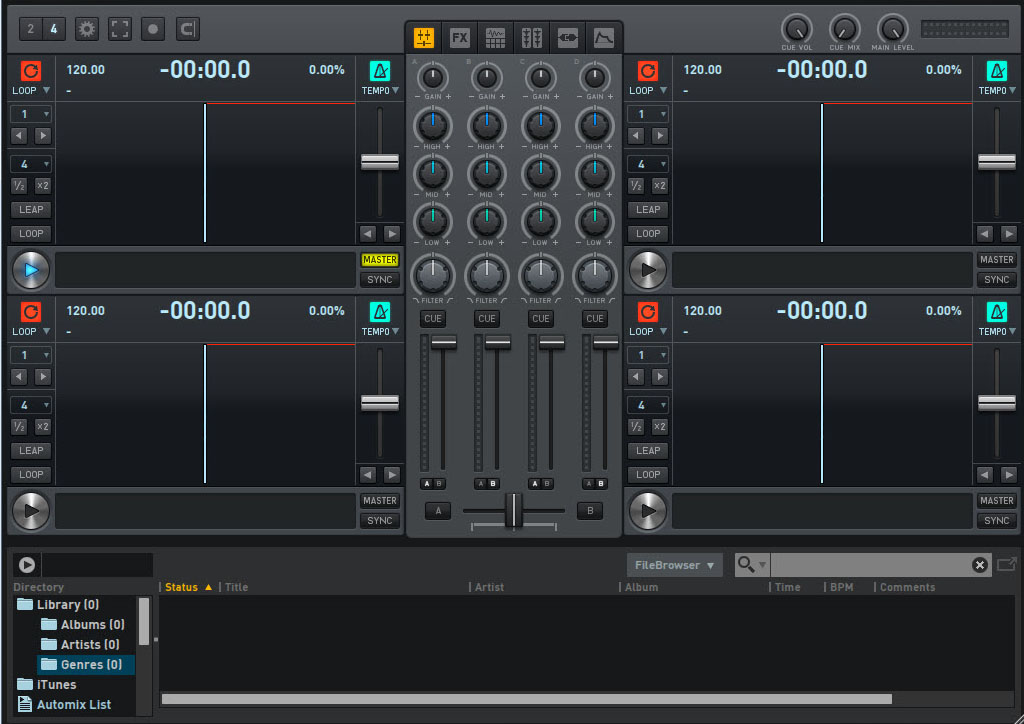Click the cyan metronome tempo icon on top-left deck
This screenshot has height=724, width=1024.
(379, 71)
